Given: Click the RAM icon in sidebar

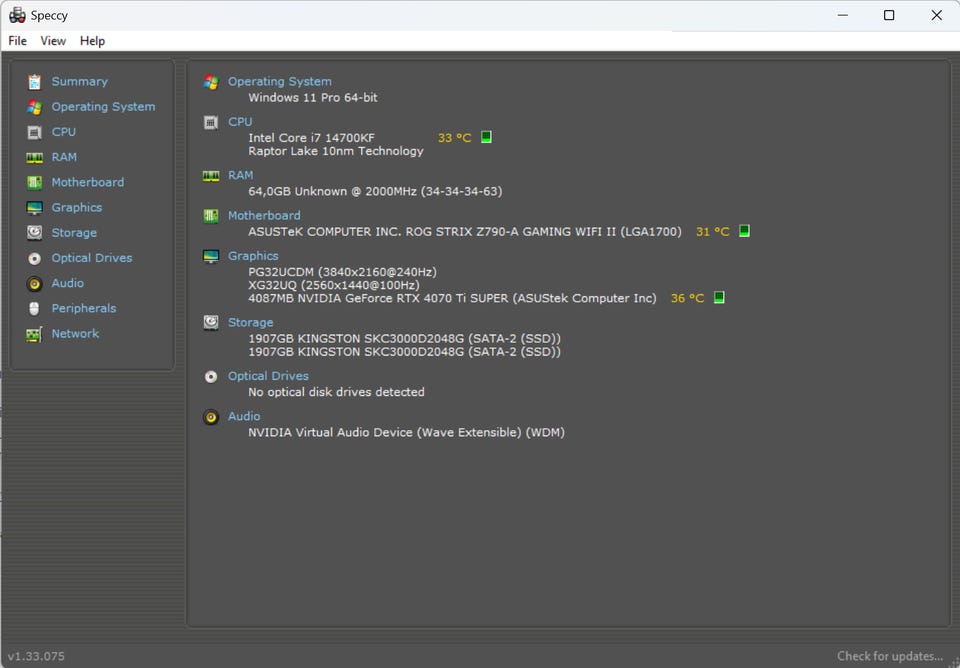Looking at the screenshot, I should click(x=34, y=157).
